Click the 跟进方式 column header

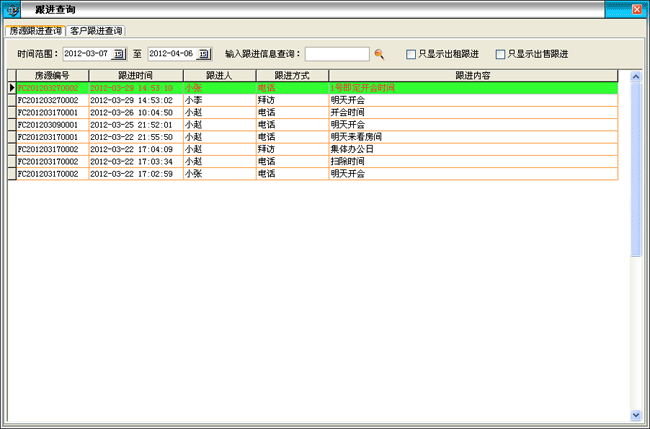coord(291,75)
